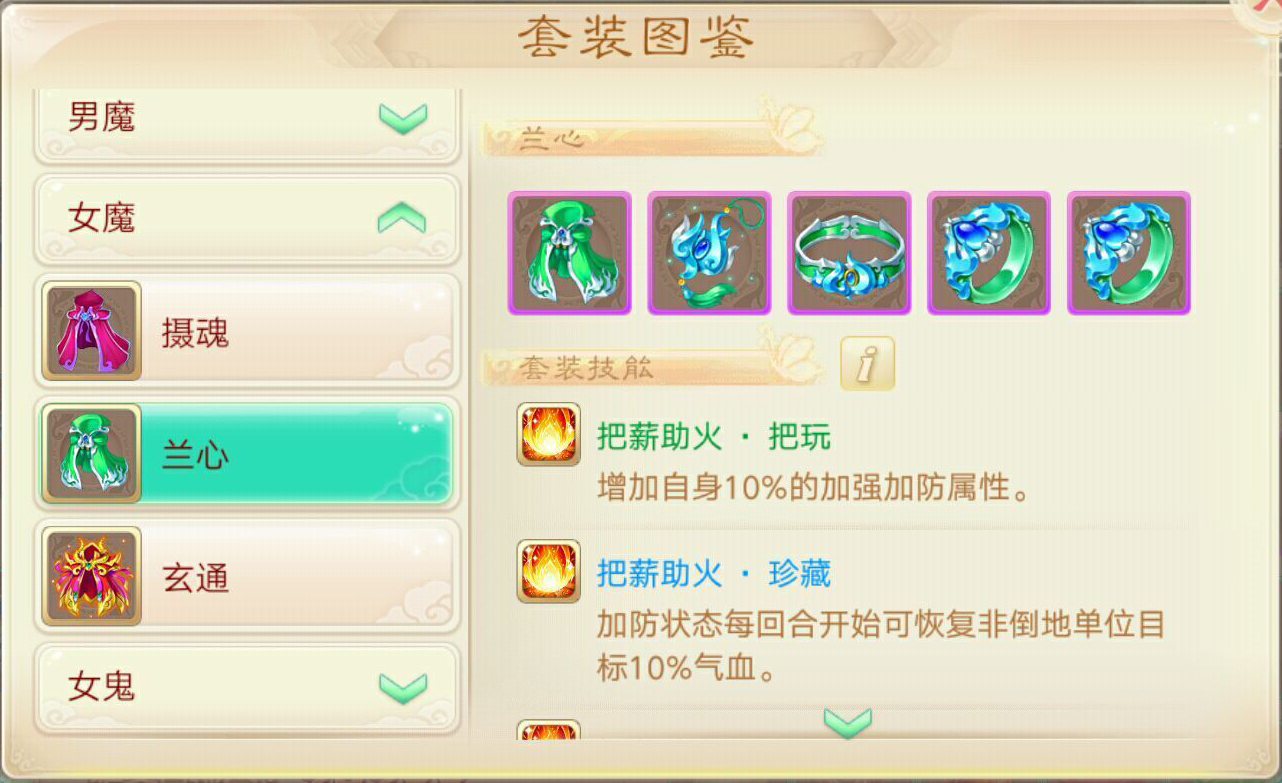The height and width of the screenshot is (783, 1282).
Task: Click the down arrow to show more skills
Action: click(x=847, y=722)
